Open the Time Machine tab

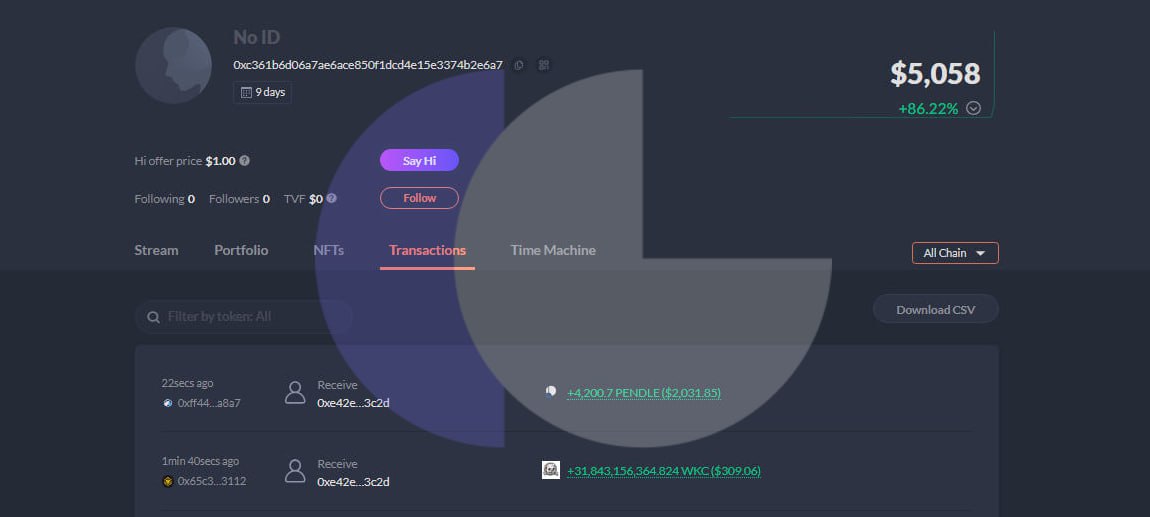pyautogui.click(x=552, y=250)
